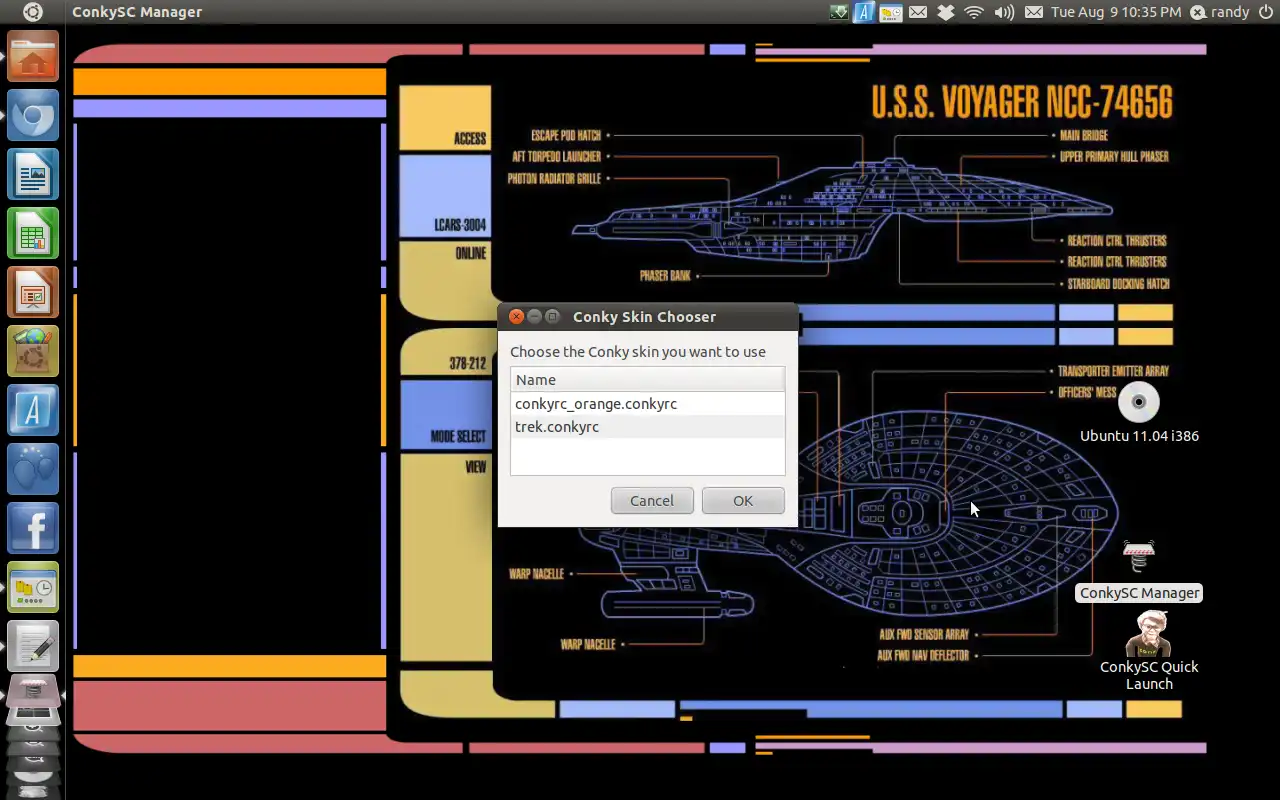Select trek.conkyrc skin row

(648, 427)
